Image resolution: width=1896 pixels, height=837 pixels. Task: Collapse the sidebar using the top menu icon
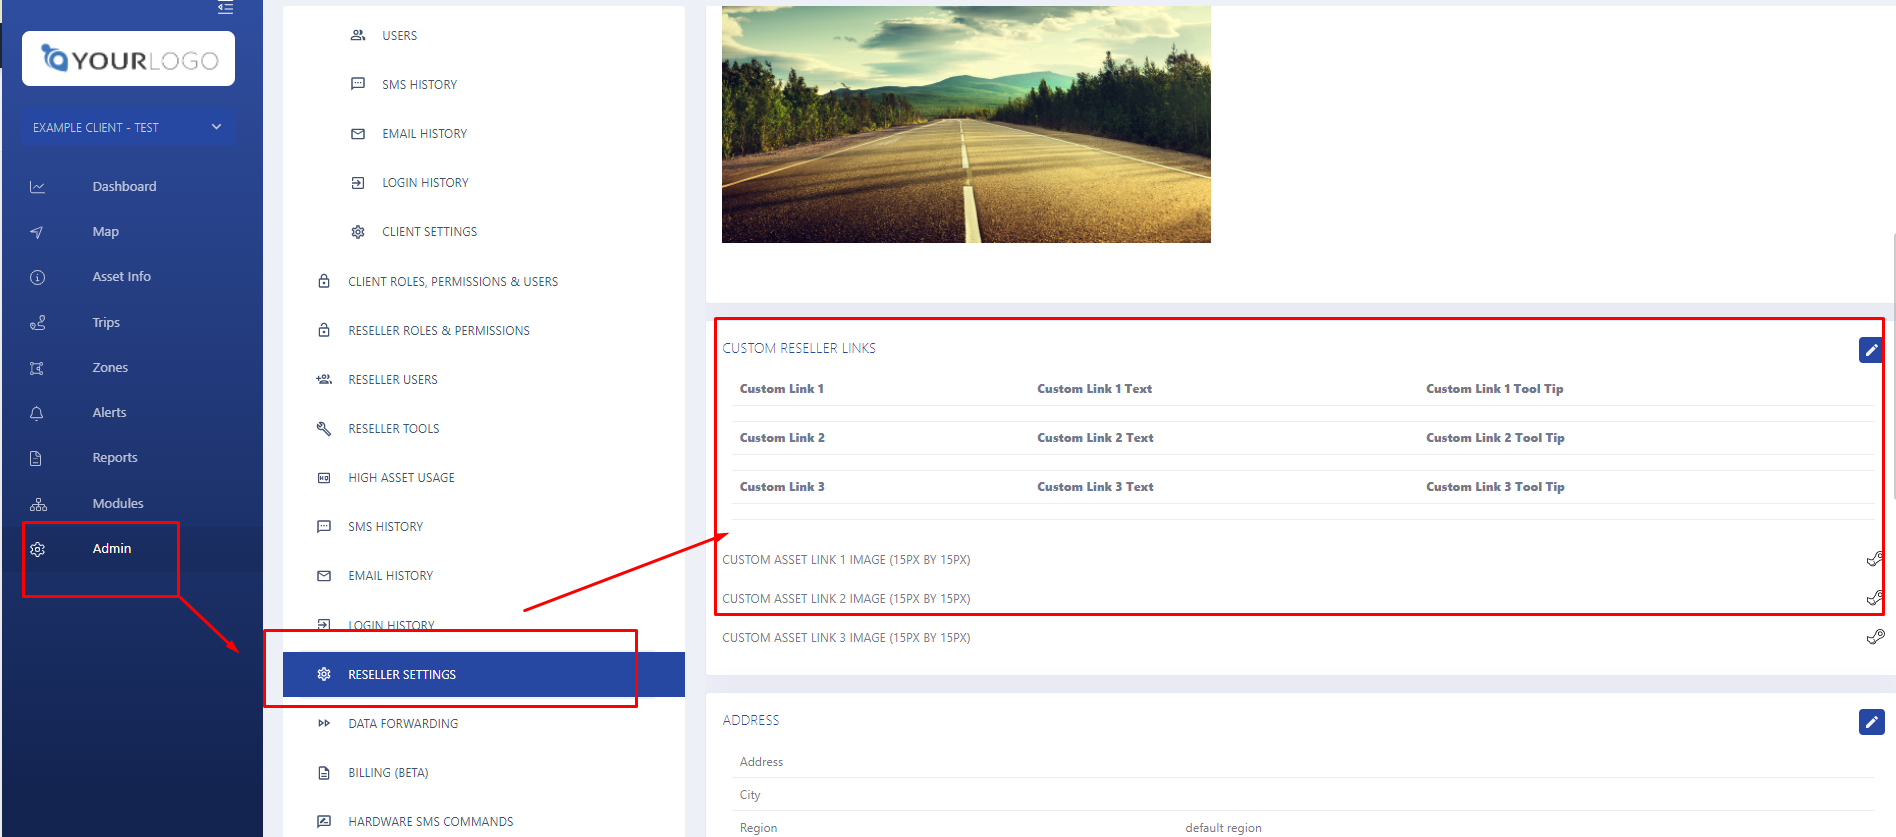coord(226,8)
